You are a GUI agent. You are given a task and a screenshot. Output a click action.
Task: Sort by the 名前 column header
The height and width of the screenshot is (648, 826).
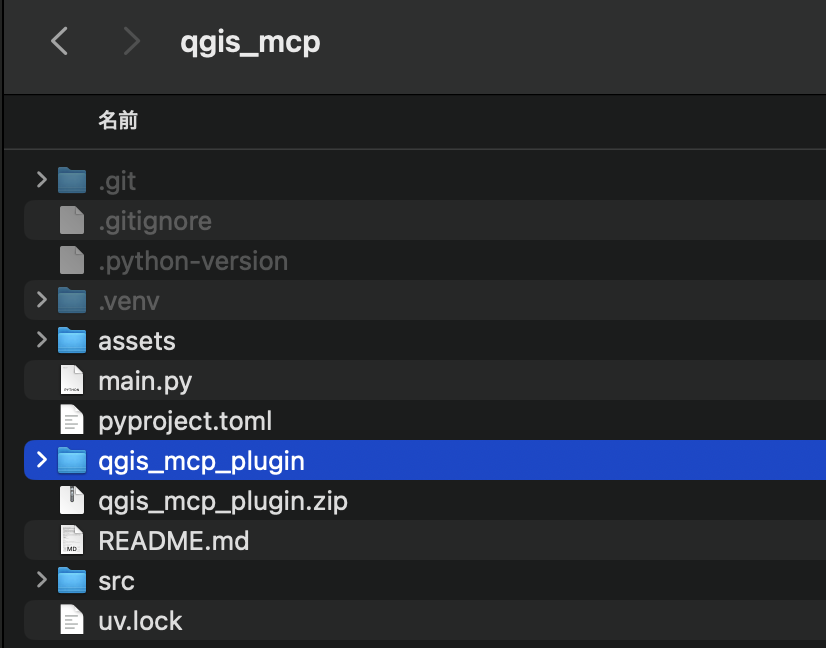pyautogui.click(x=118, y=121)
